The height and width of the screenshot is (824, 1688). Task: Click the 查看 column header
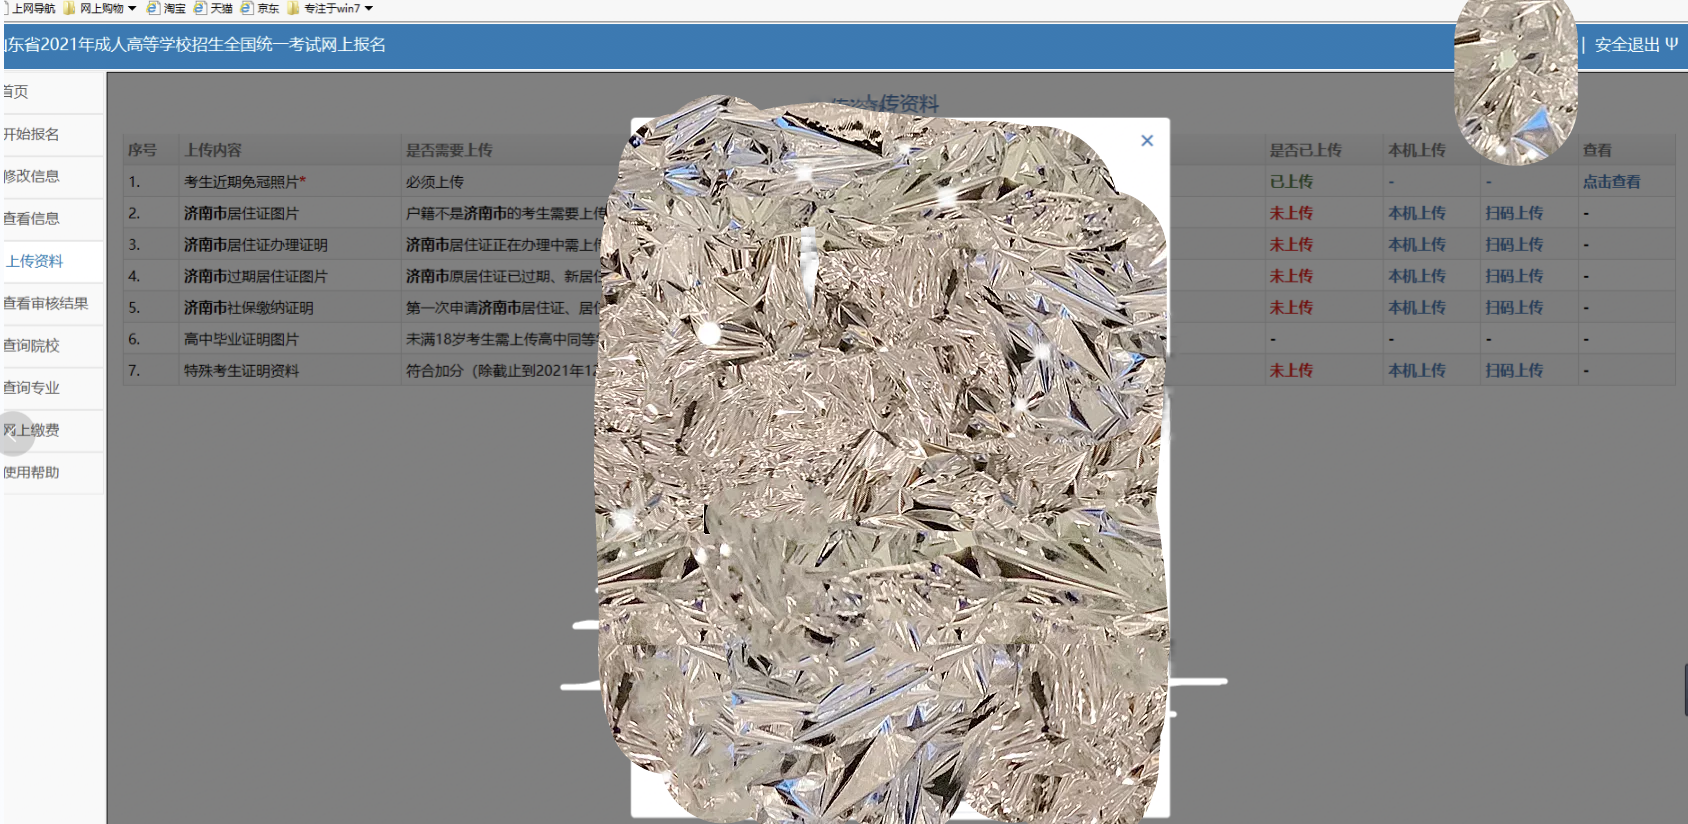pyautogui.click(x=1597, y=150)
